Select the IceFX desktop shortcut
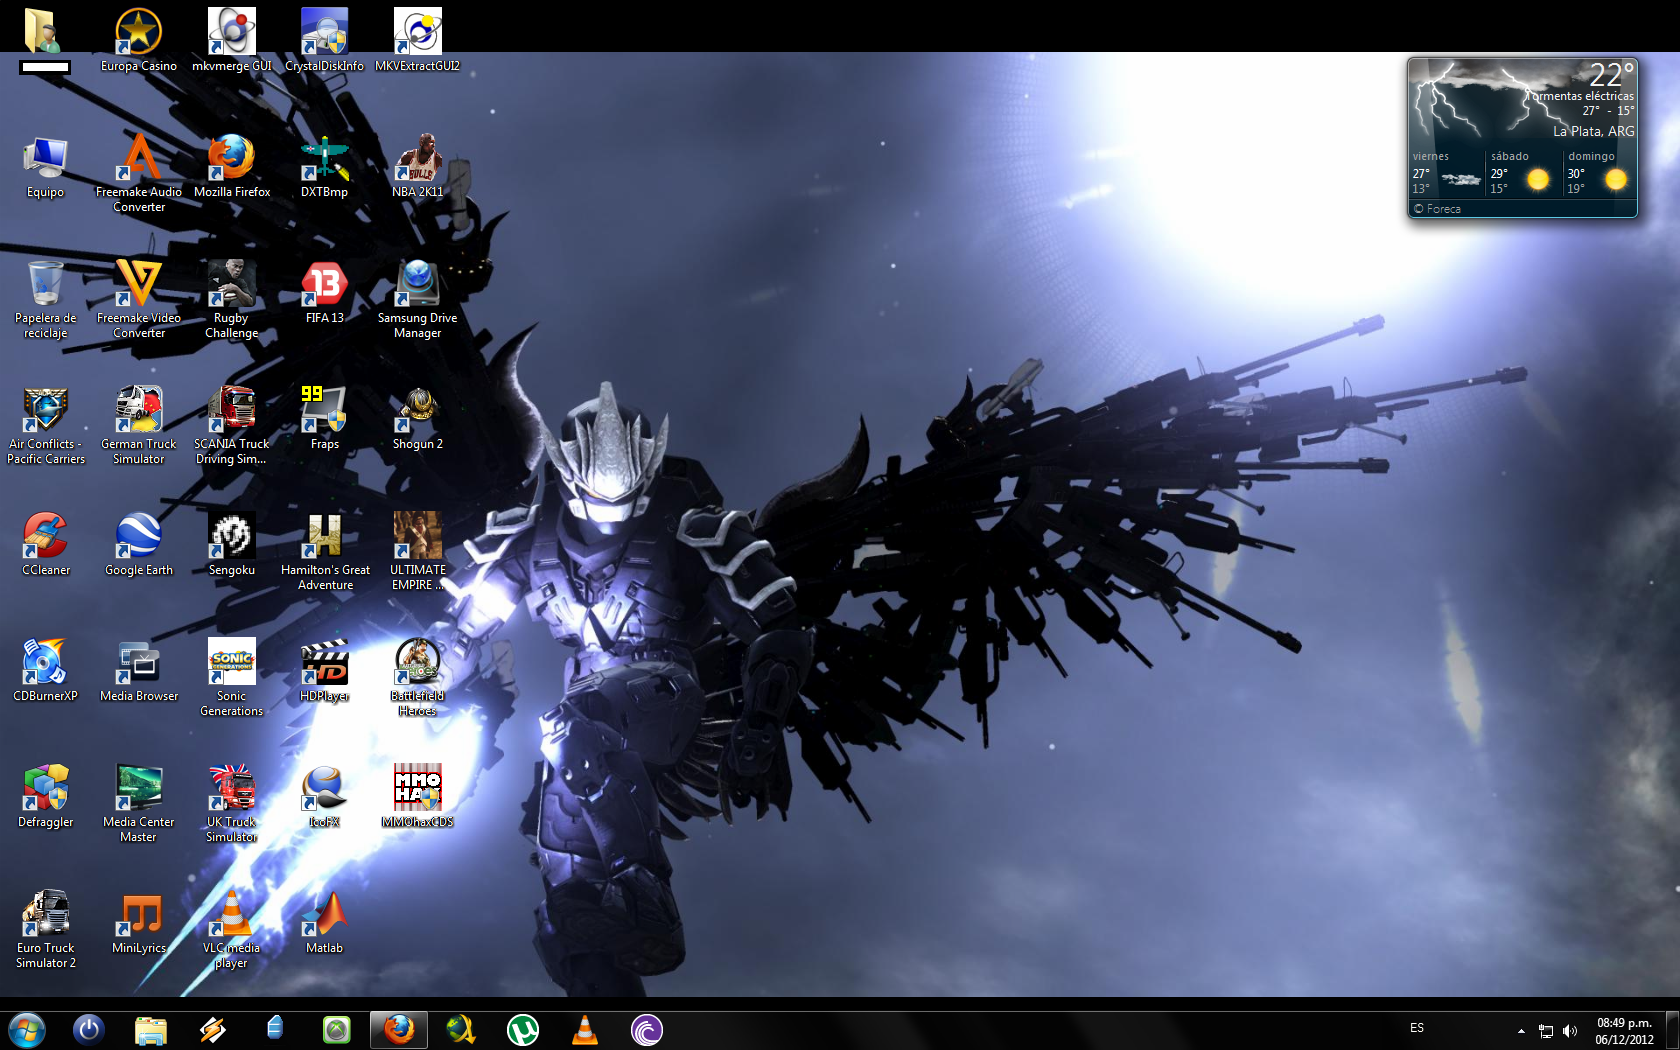The width and height of the screenshot is (1680, 1050). click(x=325, y=796)
